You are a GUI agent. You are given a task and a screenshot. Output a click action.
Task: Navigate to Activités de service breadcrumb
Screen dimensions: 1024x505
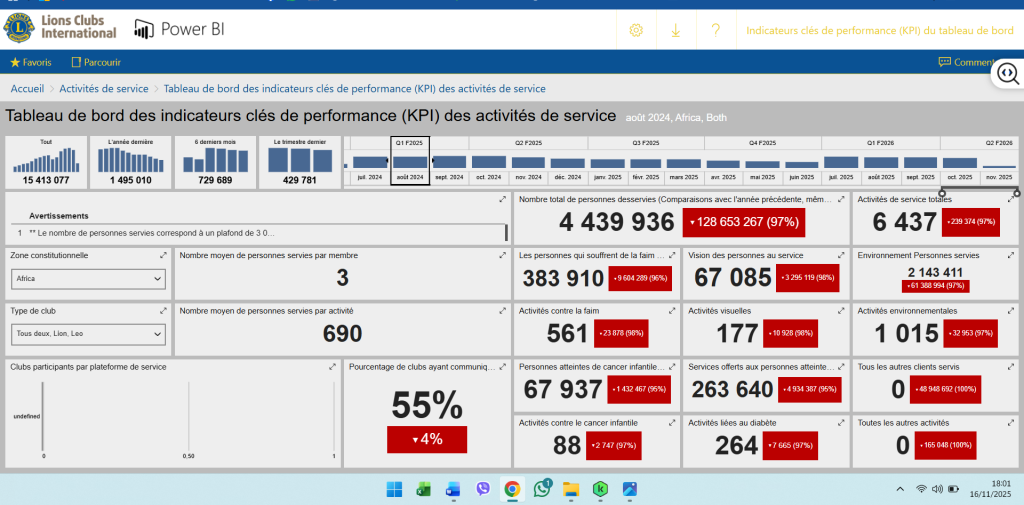click(x=111, y=89)
